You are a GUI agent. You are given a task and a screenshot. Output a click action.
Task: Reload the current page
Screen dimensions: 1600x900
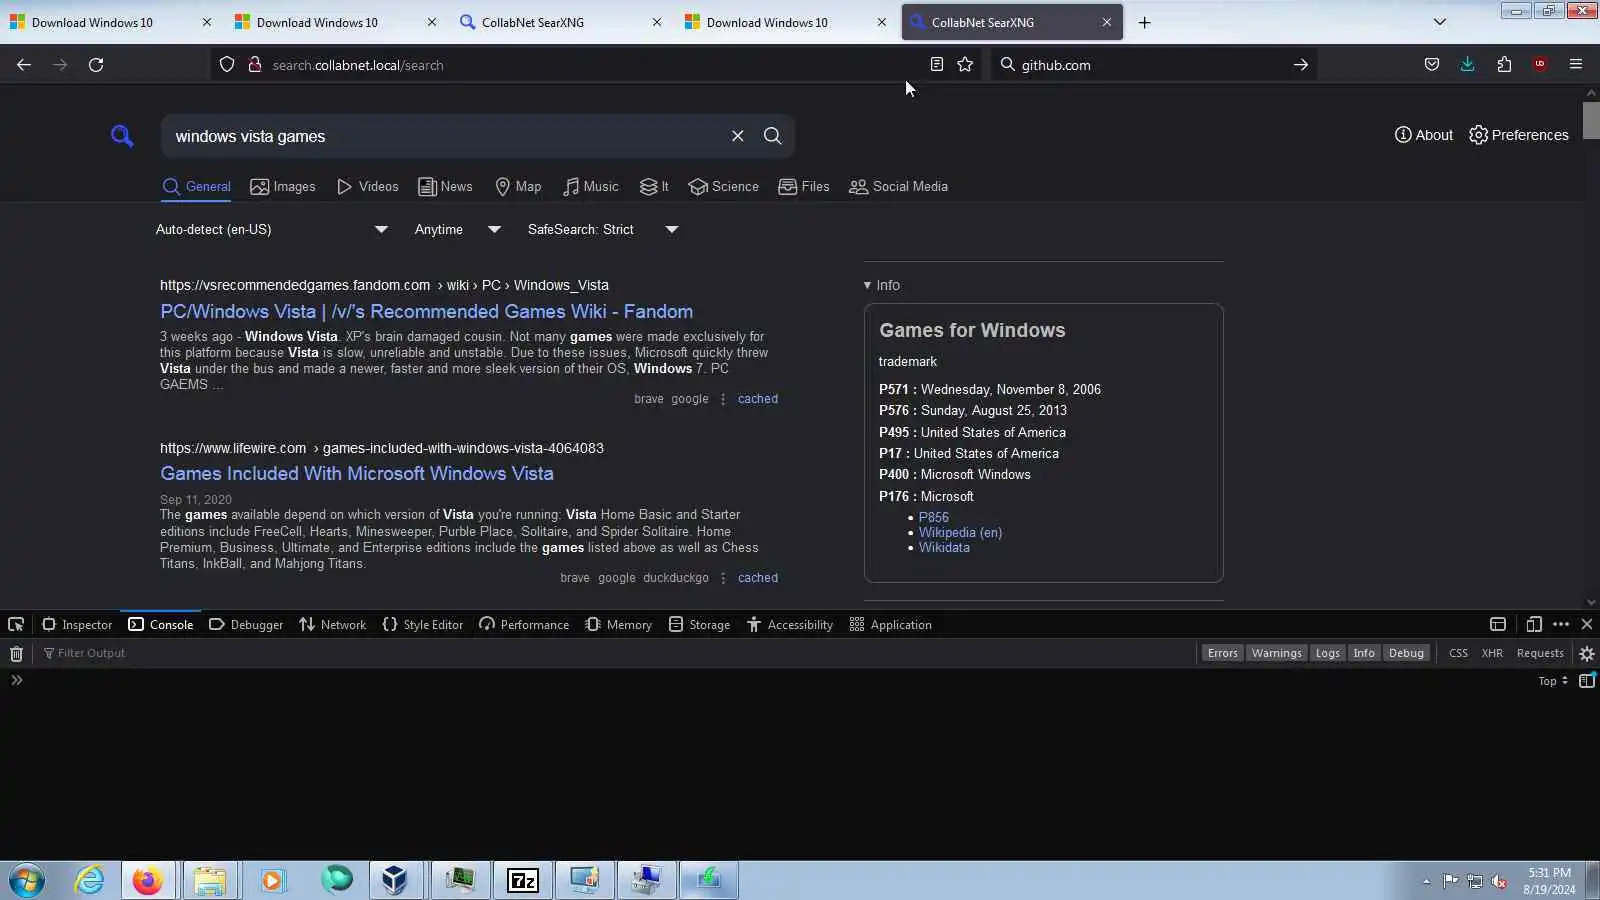pos(96,65)
